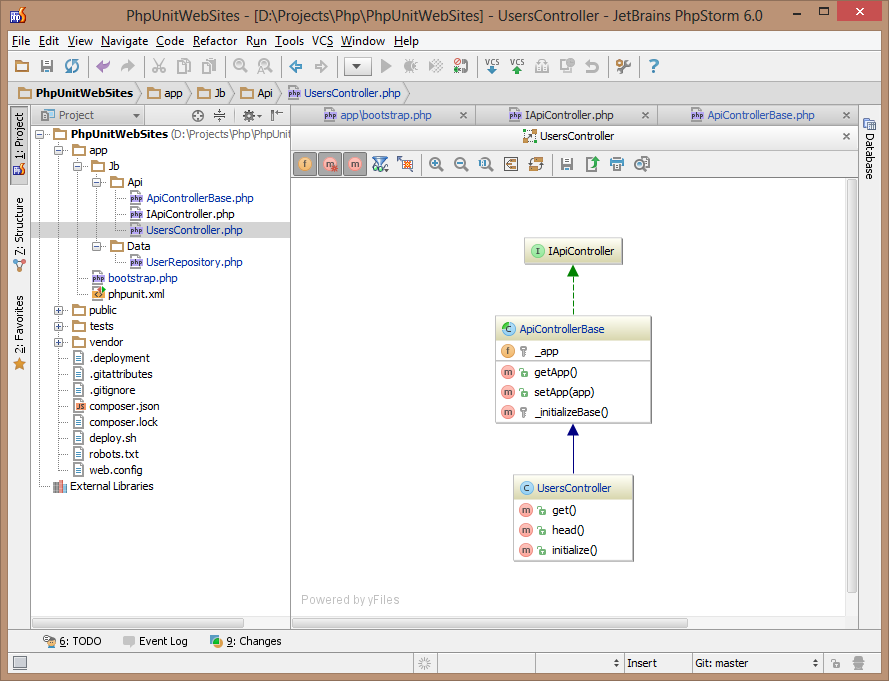The width and height of the screenshot is (889, 681).
Task: Collapse all nodes in the Project panel
Action: point(219,116)
